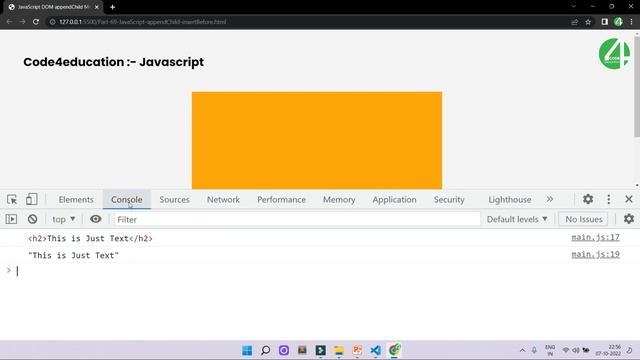640x360 pixels.
Task: Show hidden system tray icons
Action: (x=522, y=350)
